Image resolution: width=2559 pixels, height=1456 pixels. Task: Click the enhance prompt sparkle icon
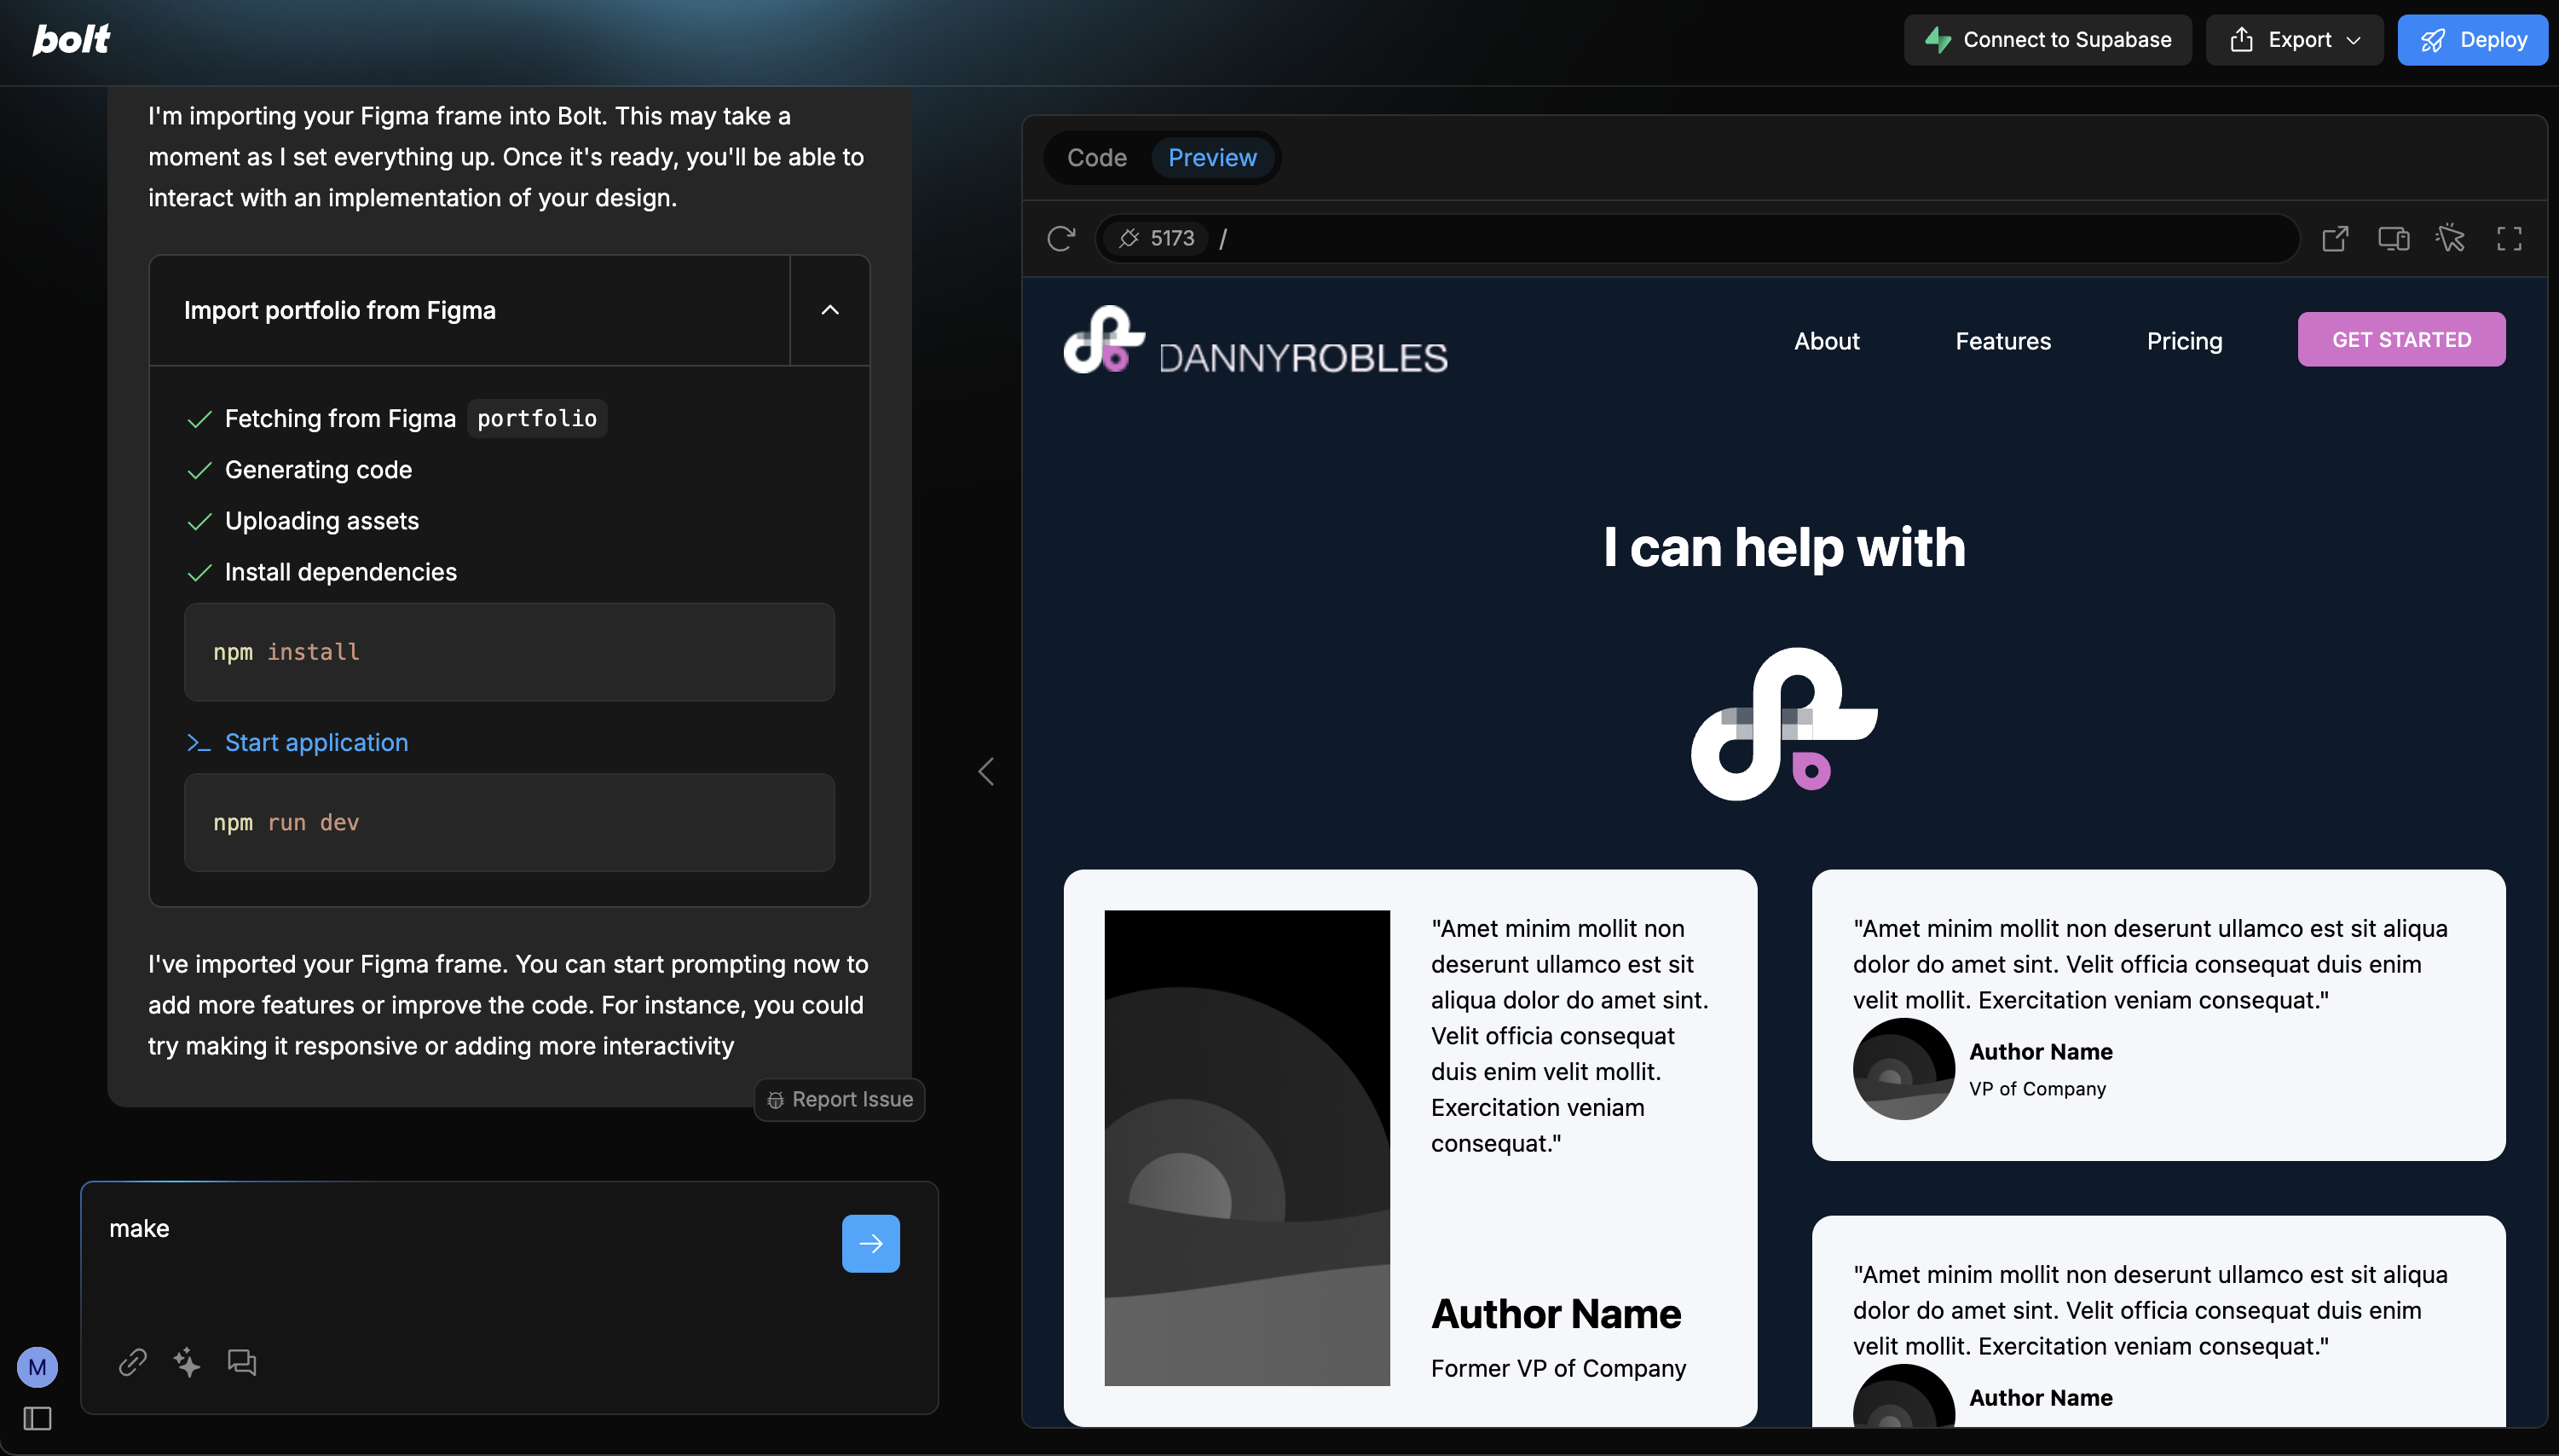pyautogui.click(x=187, y=1362)
